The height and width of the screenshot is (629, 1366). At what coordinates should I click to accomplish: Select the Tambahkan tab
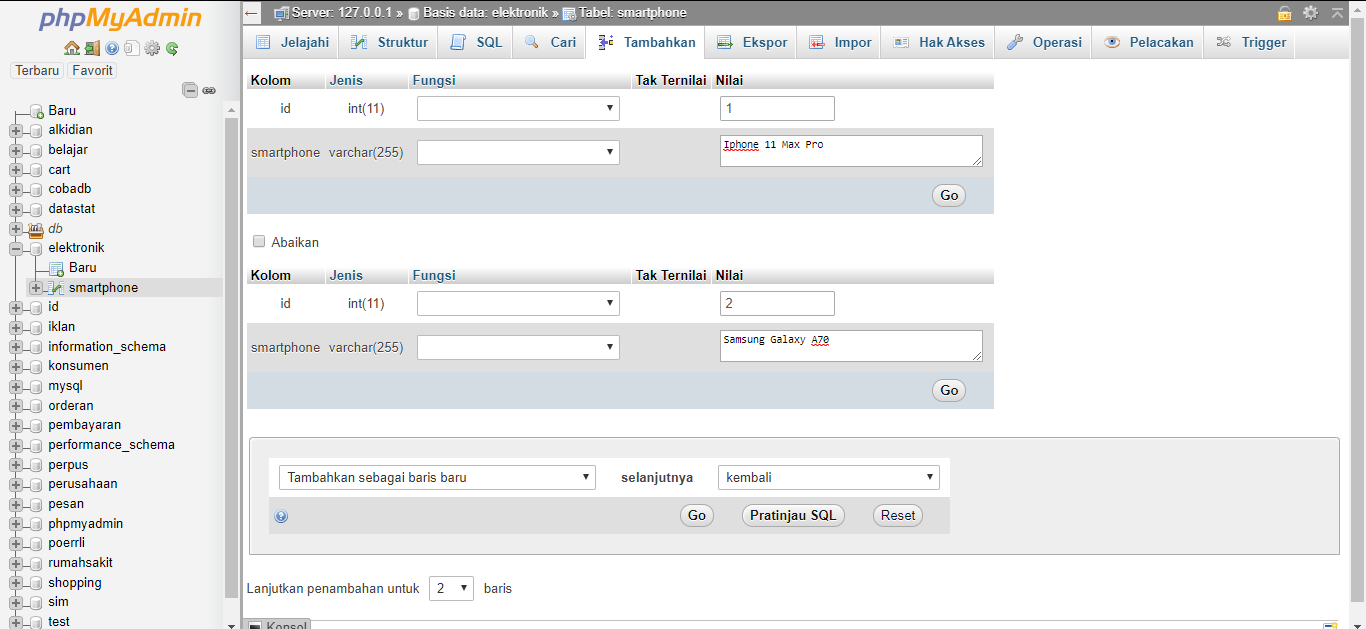click(646, 43)
